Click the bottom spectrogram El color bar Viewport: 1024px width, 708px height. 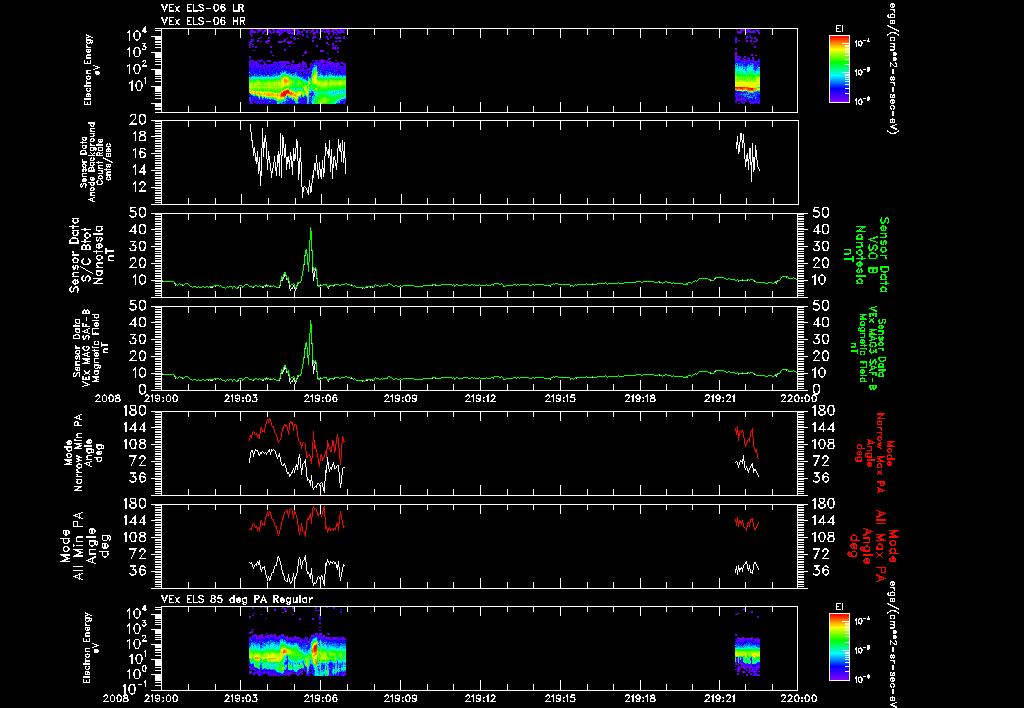(839, 647)
